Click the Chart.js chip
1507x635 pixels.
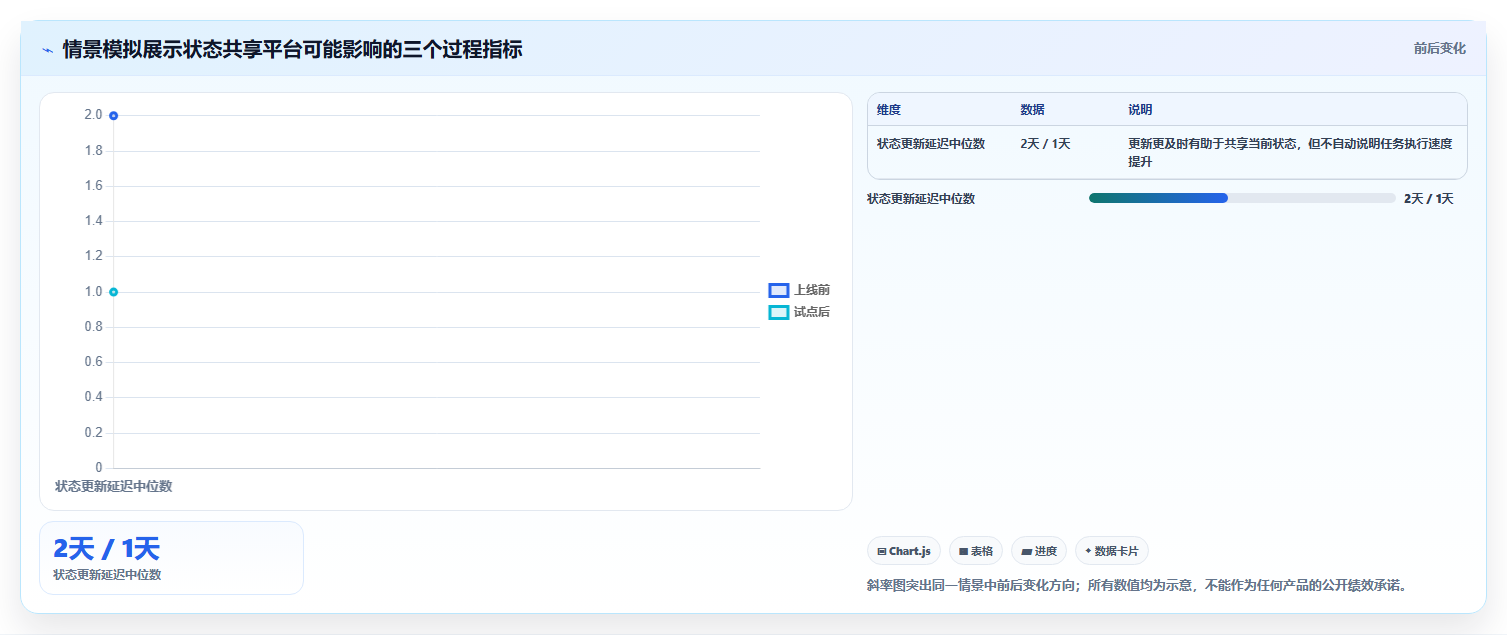point(904,551)
